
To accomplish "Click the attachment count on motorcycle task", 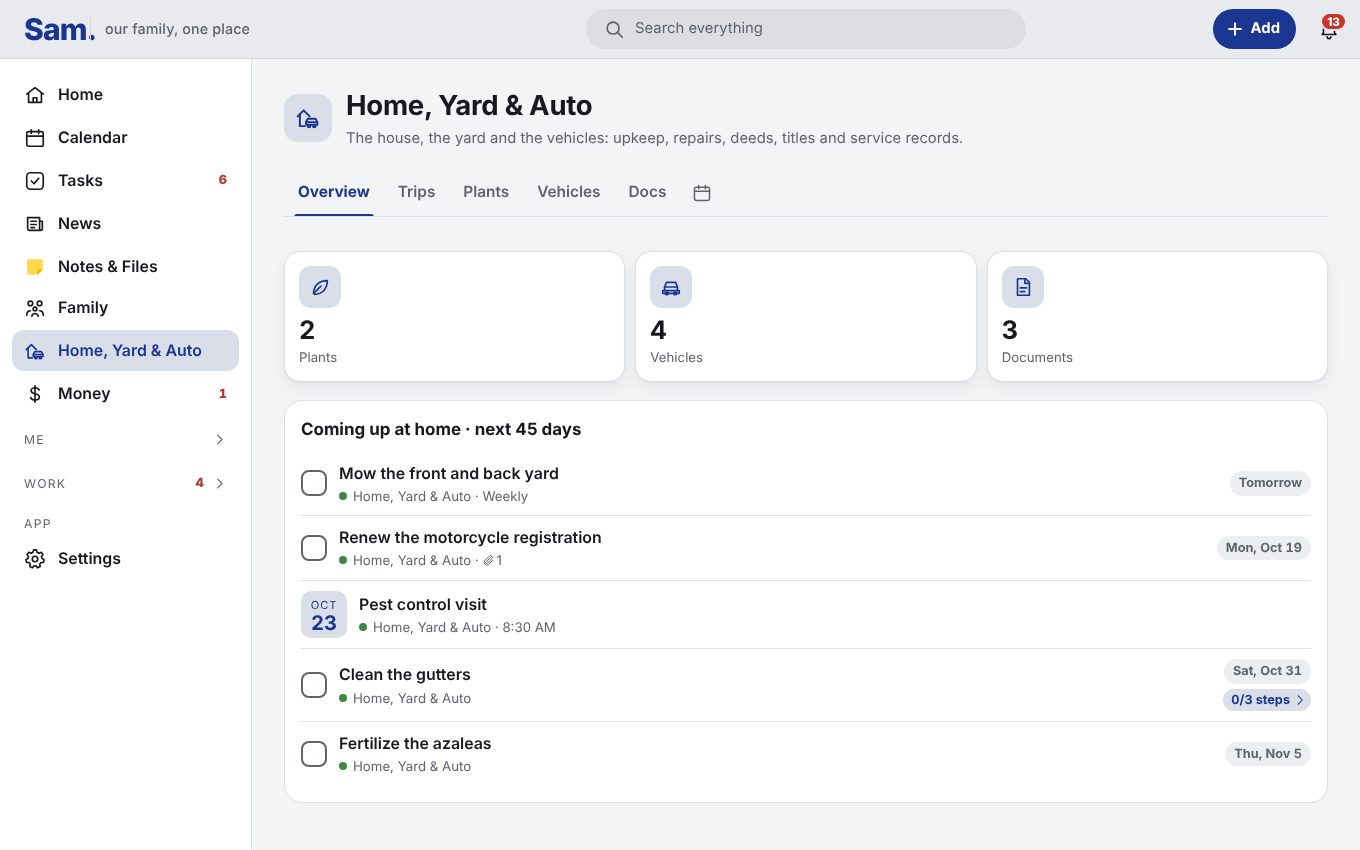I will (493, 561).
